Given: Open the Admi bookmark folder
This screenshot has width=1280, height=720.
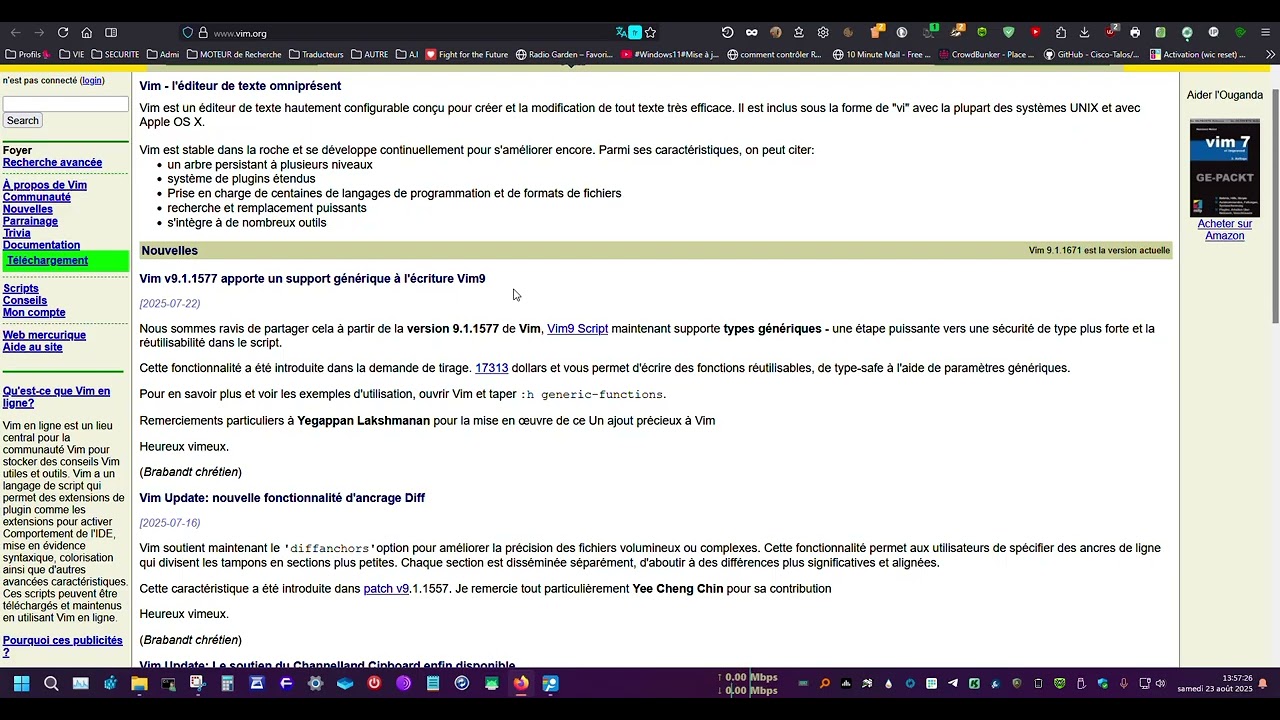Looking at the screenshot, I should point(162,54).
